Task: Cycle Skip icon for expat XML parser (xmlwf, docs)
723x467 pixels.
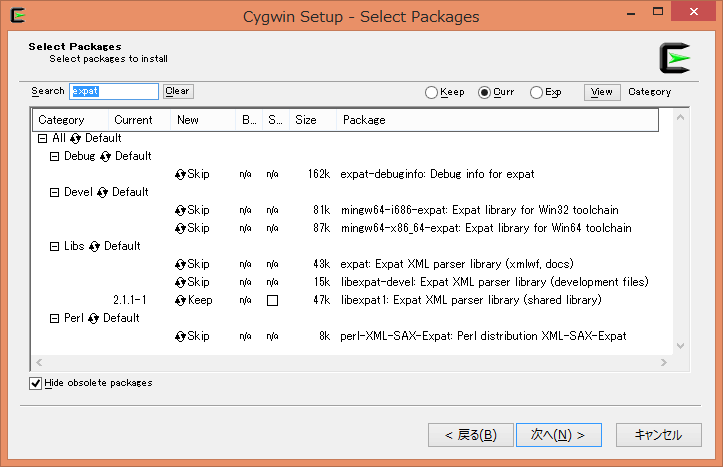Action: pos(180,265)
